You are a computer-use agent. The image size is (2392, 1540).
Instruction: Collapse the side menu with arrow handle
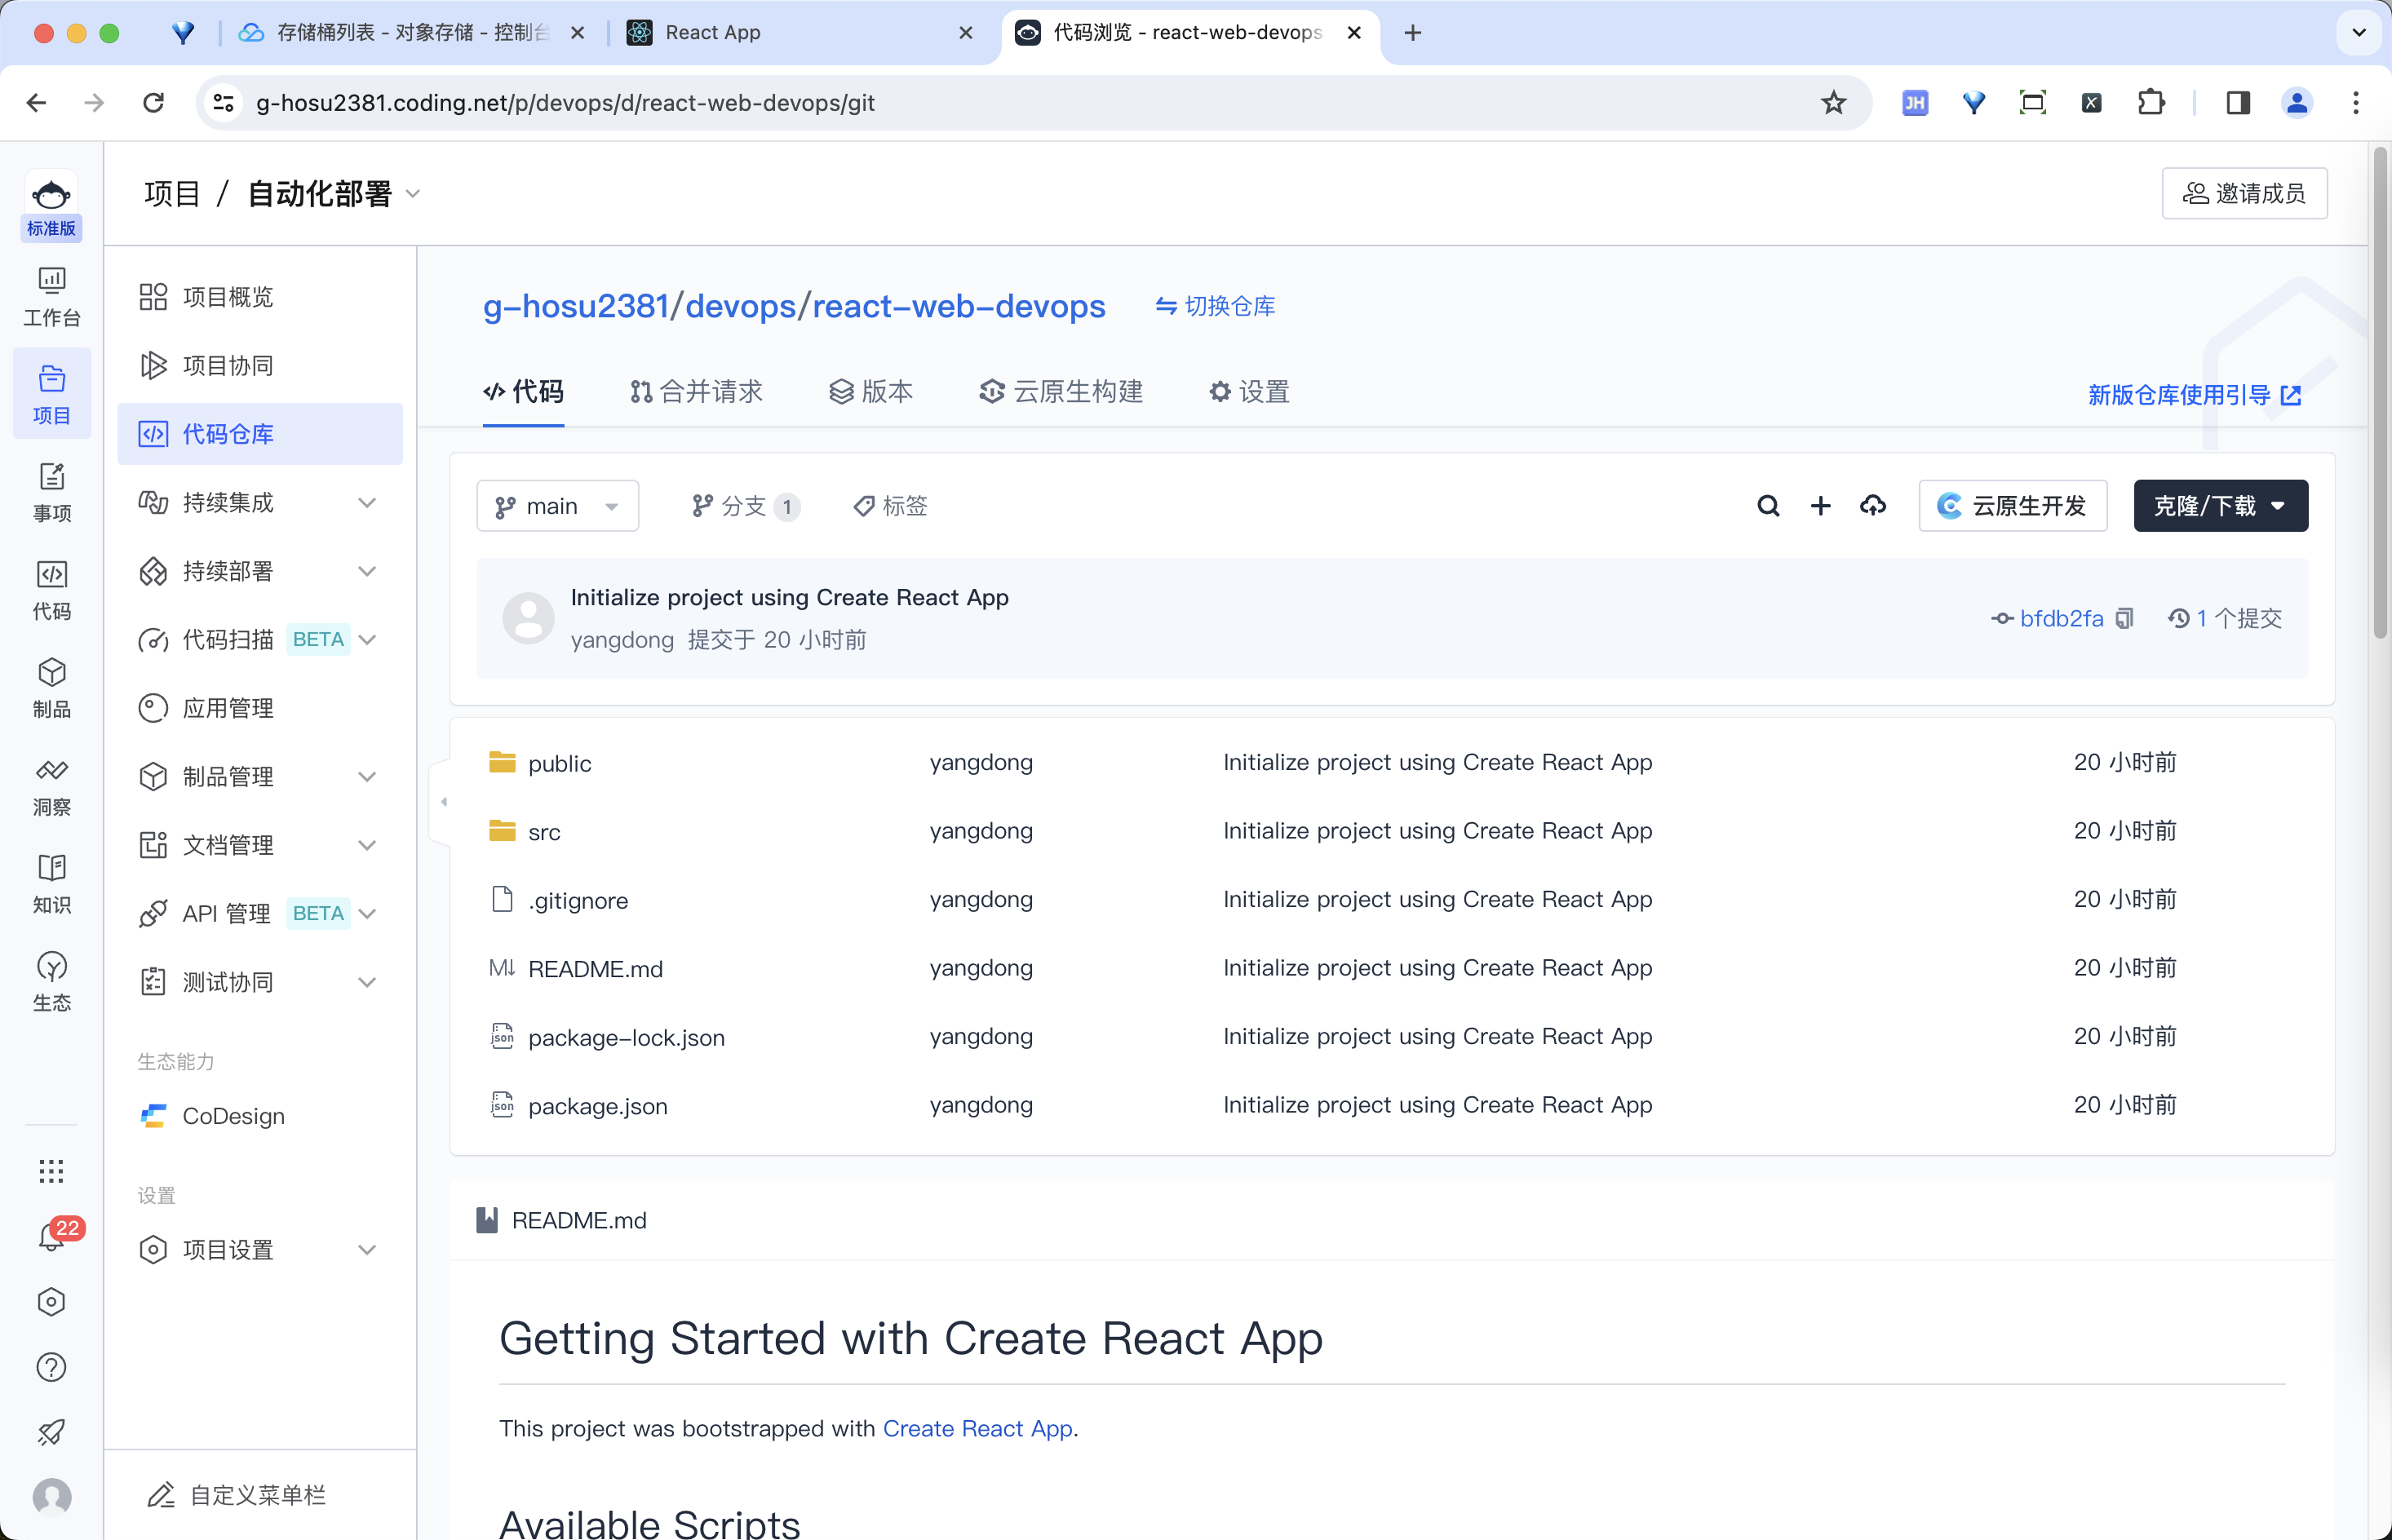(x=443, y=802)
